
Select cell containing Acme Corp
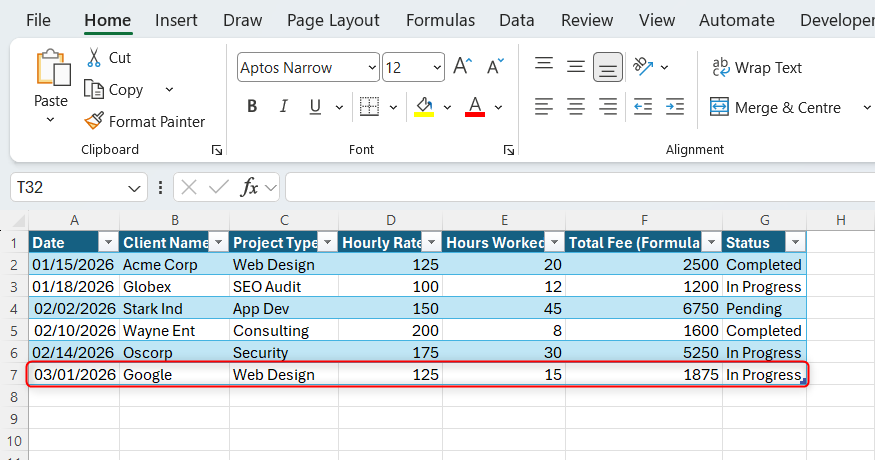coord(174,265)
